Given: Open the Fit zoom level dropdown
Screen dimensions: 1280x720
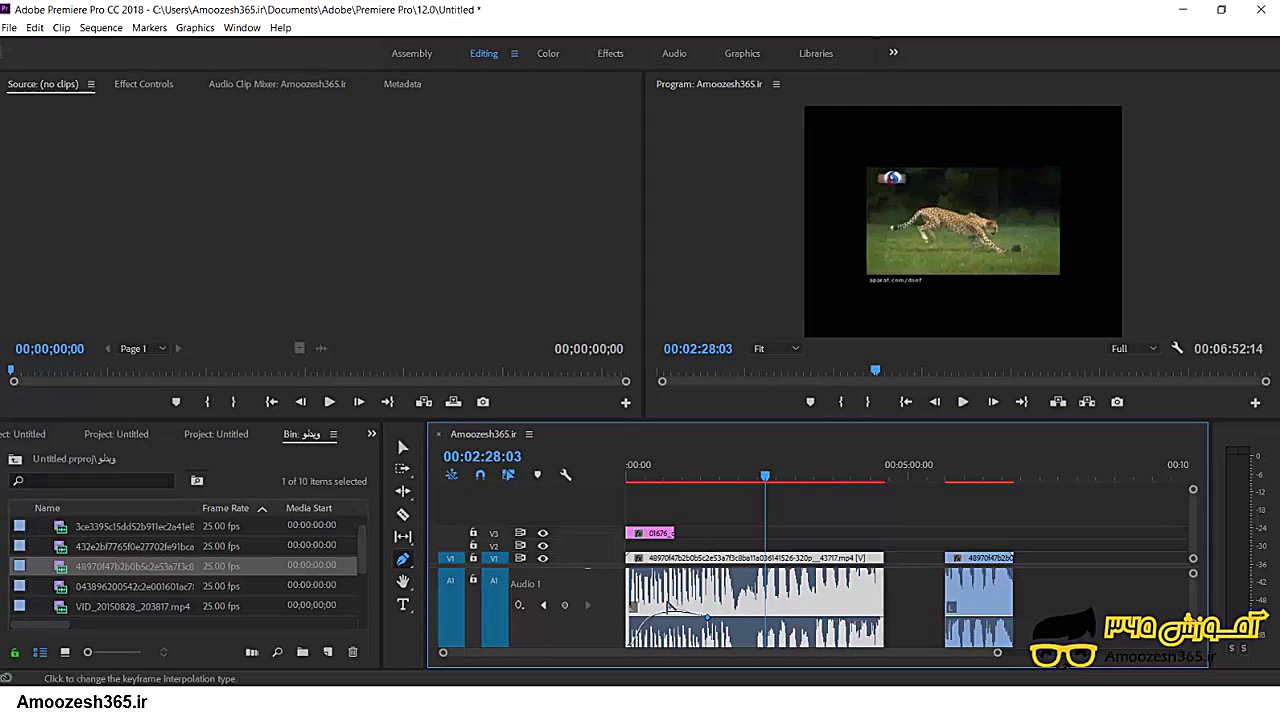Looking at the screenshot, I should click(776, 349).
